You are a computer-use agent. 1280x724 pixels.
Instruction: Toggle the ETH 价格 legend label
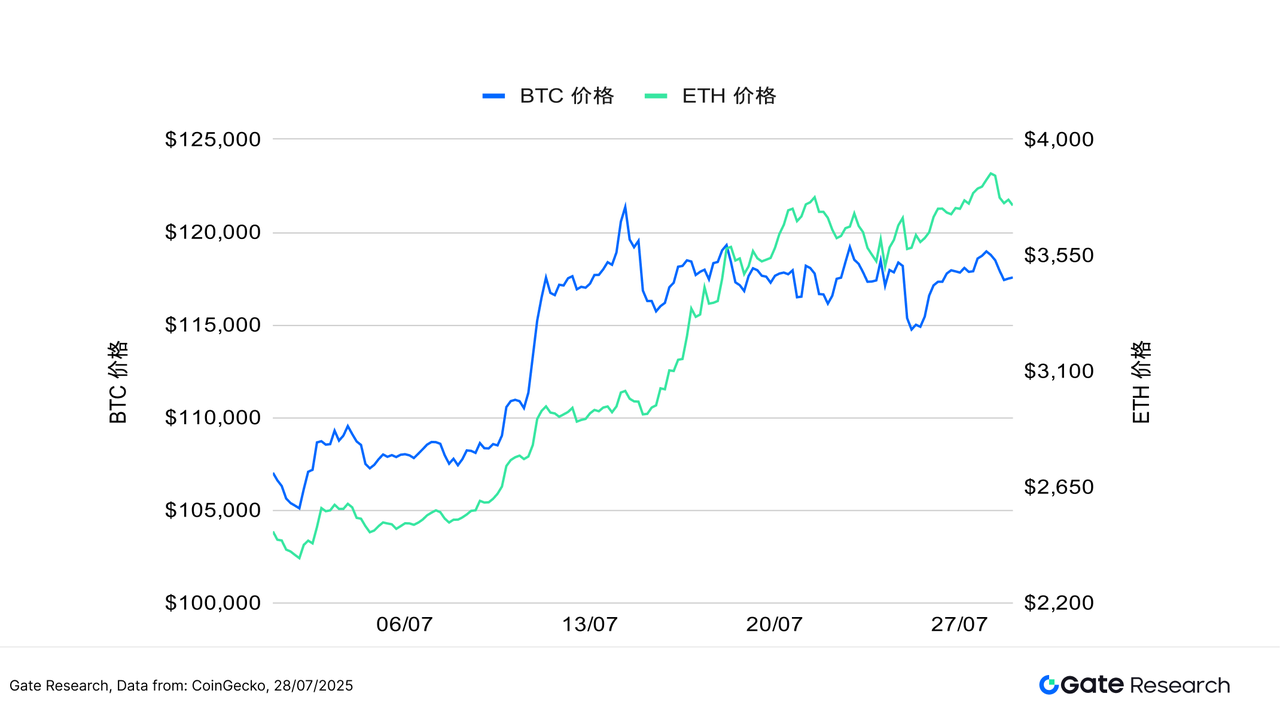point(729,96)
